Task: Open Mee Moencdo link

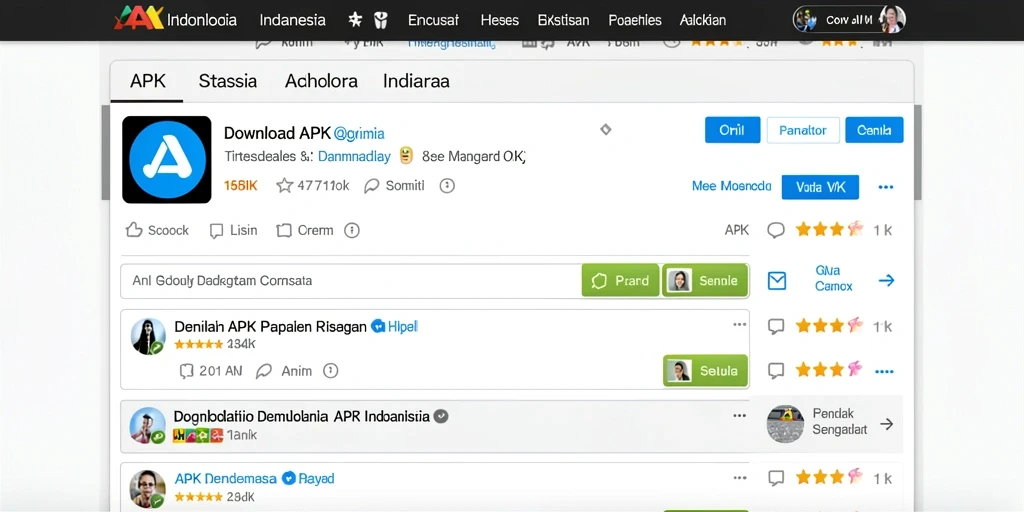Action: [731, 187]
